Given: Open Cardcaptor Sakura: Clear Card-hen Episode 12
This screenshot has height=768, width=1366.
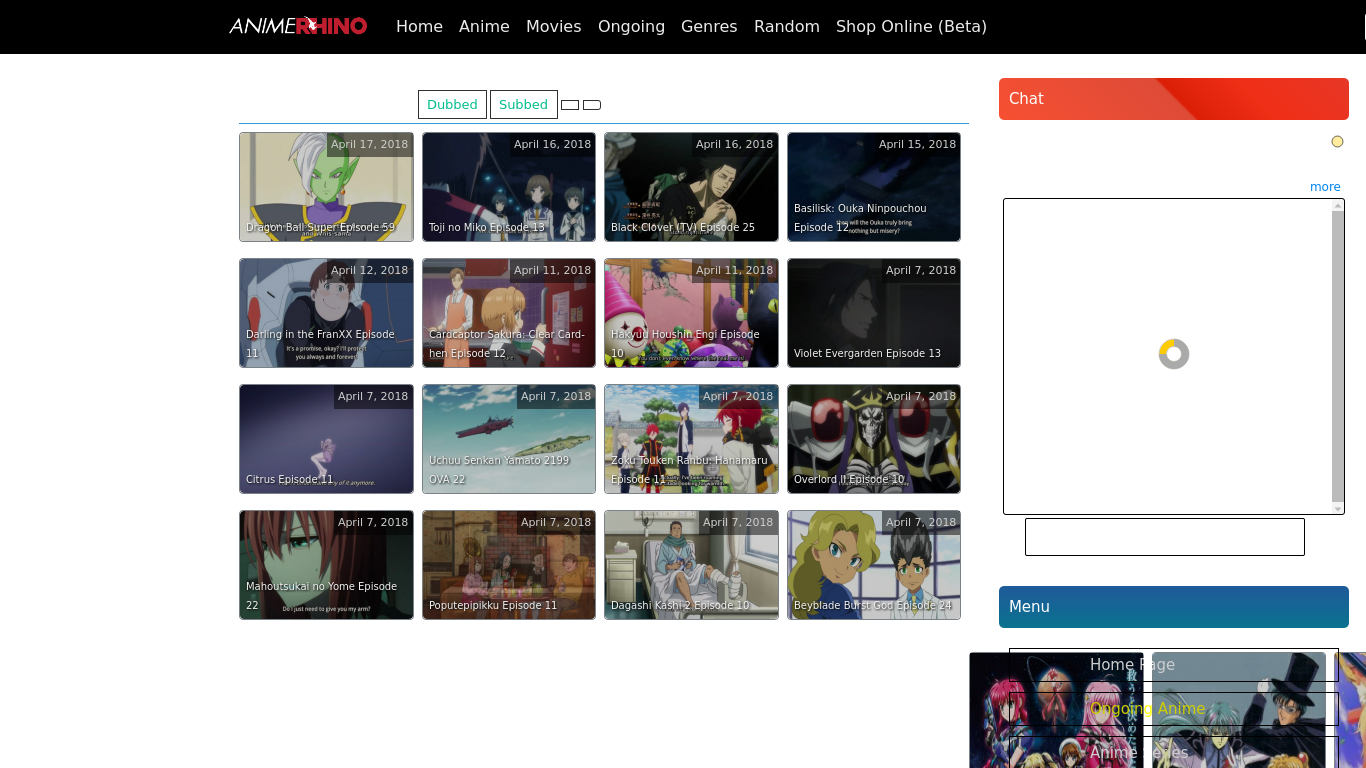Looking at the screenshot, I should [509, 313].
